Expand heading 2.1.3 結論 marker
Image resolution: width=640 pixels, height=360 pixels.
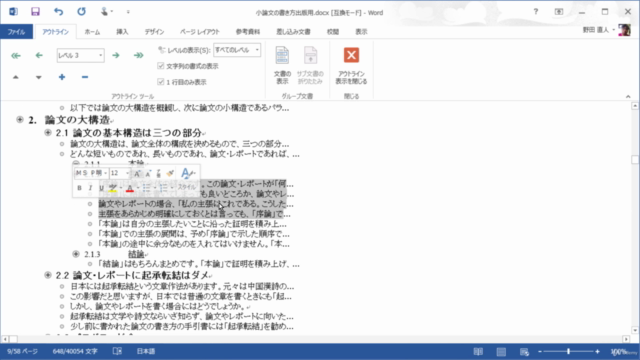(76, 254)
